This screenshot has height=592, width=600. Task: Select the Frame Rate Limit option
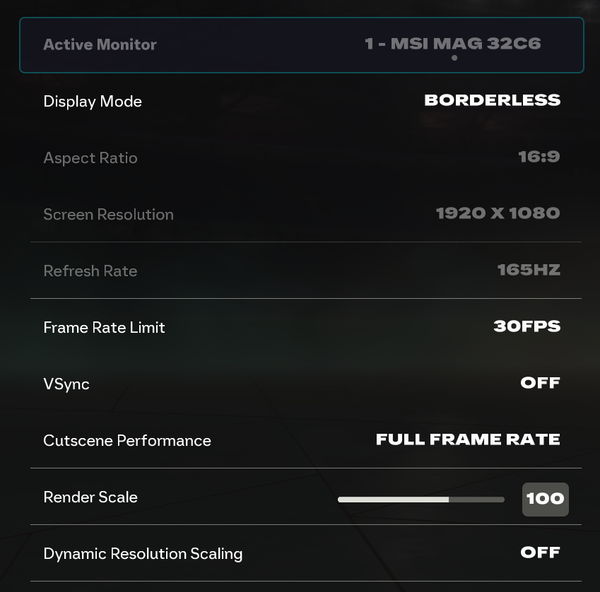pyautogui.click(x=104, y=327)
